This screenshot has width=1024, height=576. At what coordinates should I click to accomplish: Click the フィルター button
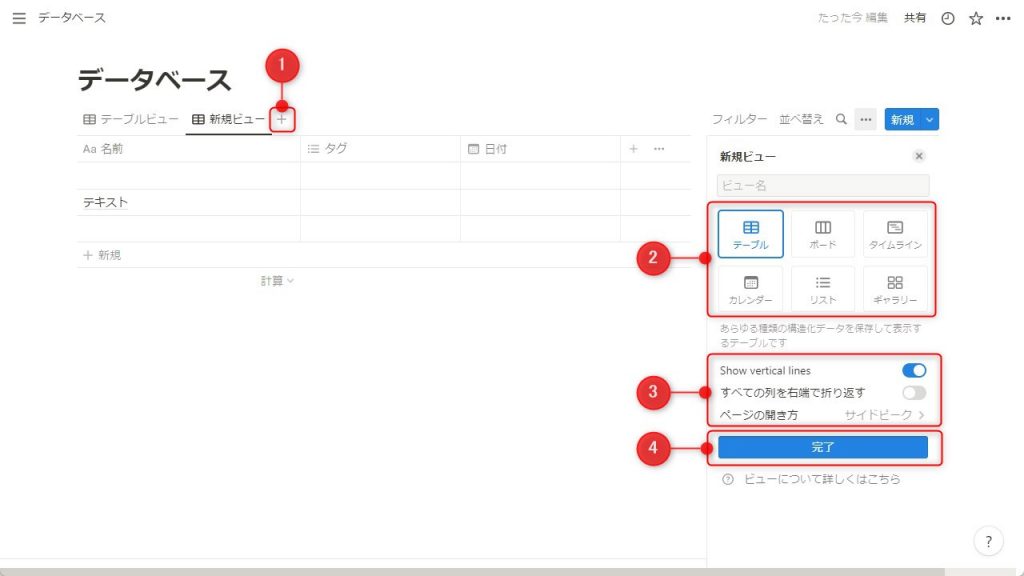(739, 120)
